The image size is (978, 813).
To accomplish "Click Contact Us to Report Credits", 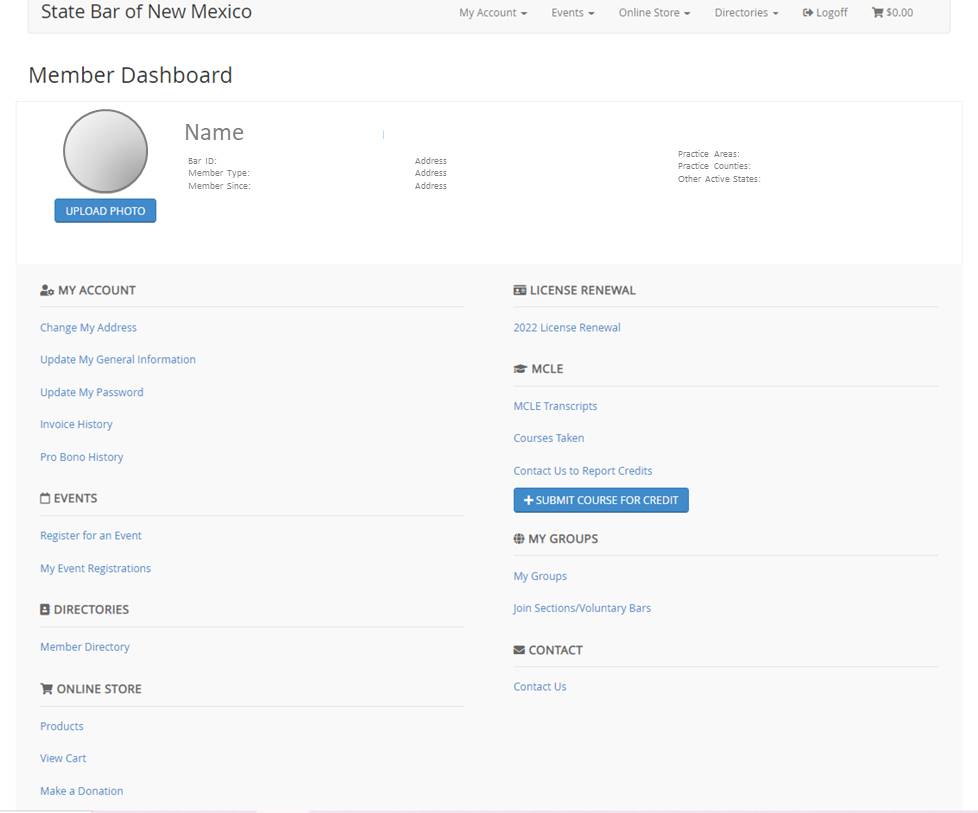I will pos(583,471).
